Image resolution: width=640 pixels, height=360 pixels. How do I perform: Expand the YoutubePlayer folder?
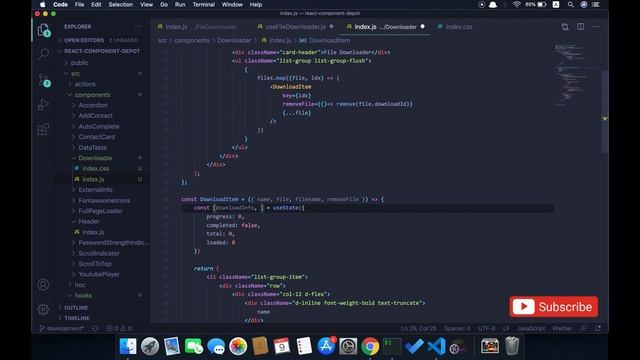point(99,274)
